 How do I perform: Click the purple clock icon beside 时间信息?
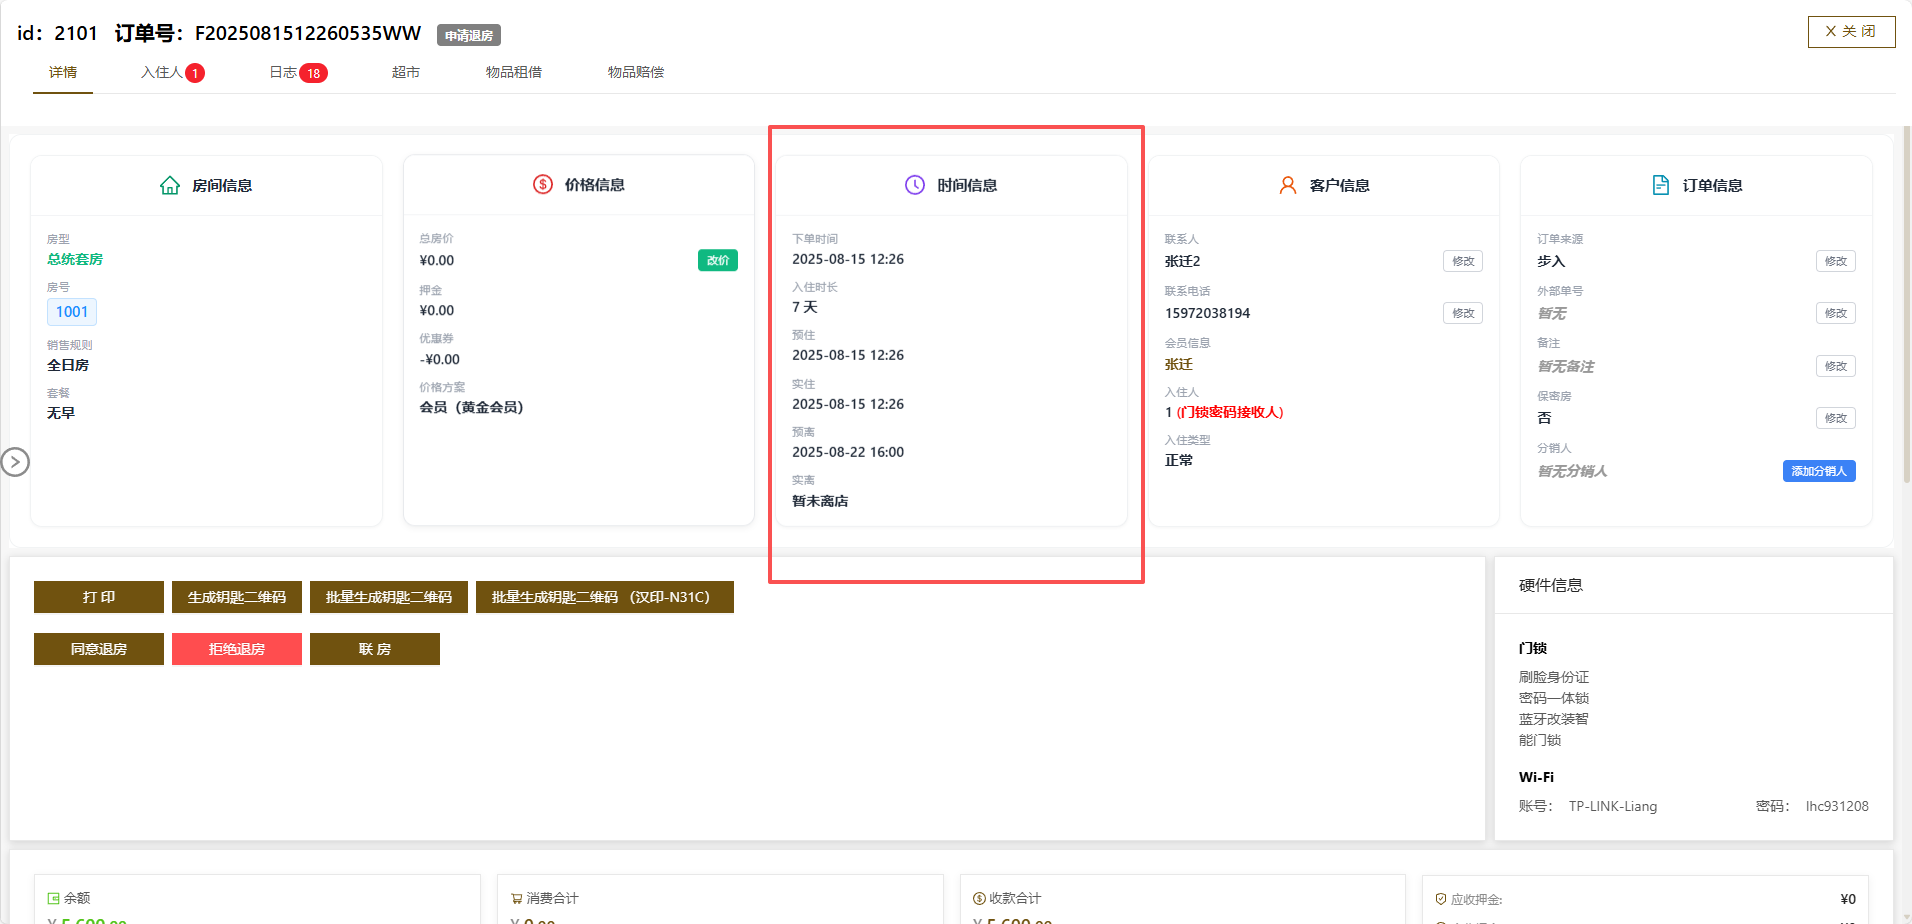[915, 185]
